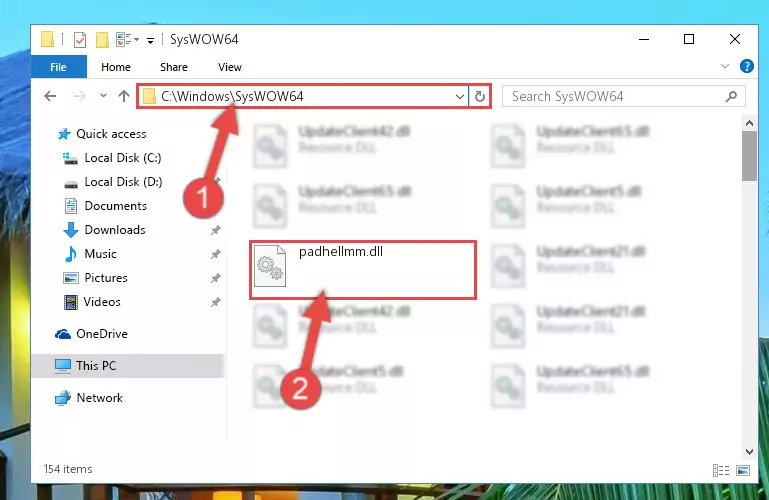Viewport: 769px width, 500px height.
Task: Click the scroll down arrow of file list
Action: pos(749,451)
